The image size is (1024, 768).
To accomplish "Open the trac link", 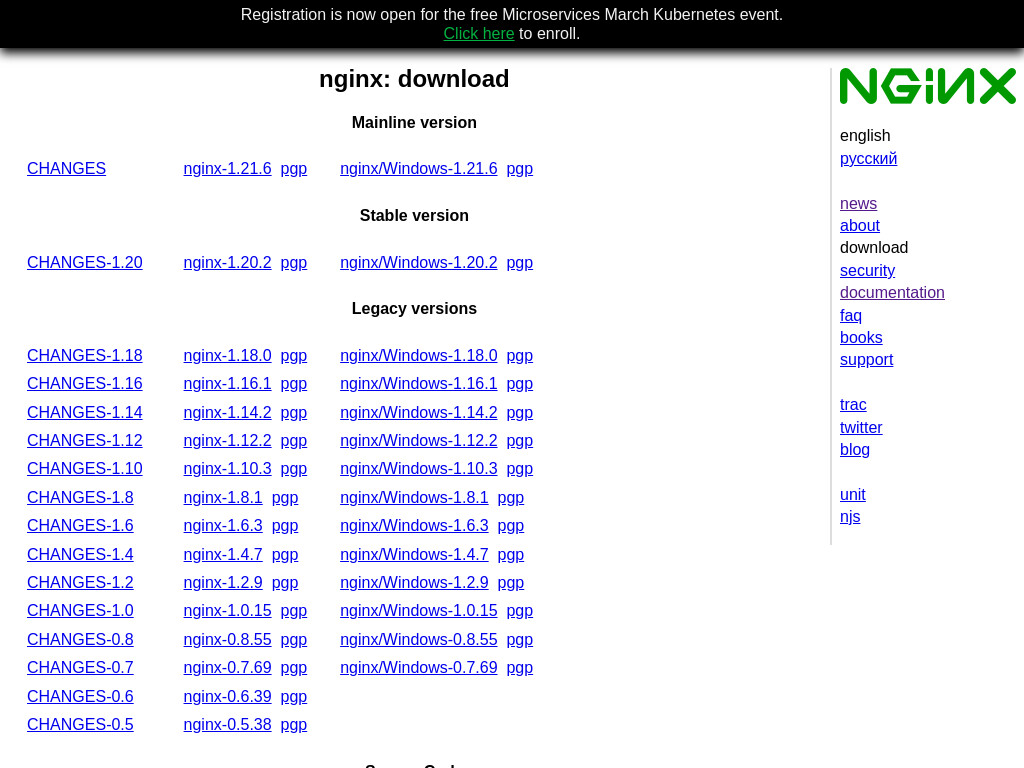I will 853,404.
